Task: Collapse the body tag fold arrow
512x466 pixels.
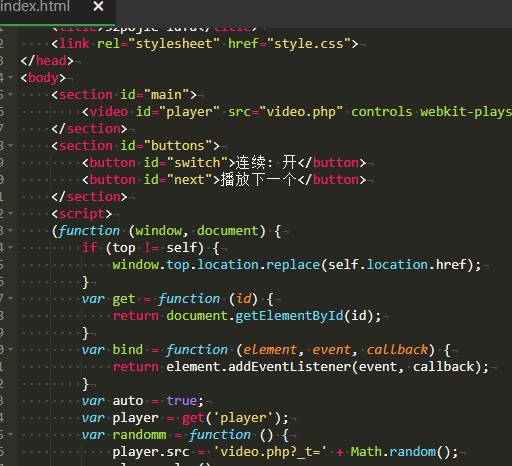Action: click(11, 77)
